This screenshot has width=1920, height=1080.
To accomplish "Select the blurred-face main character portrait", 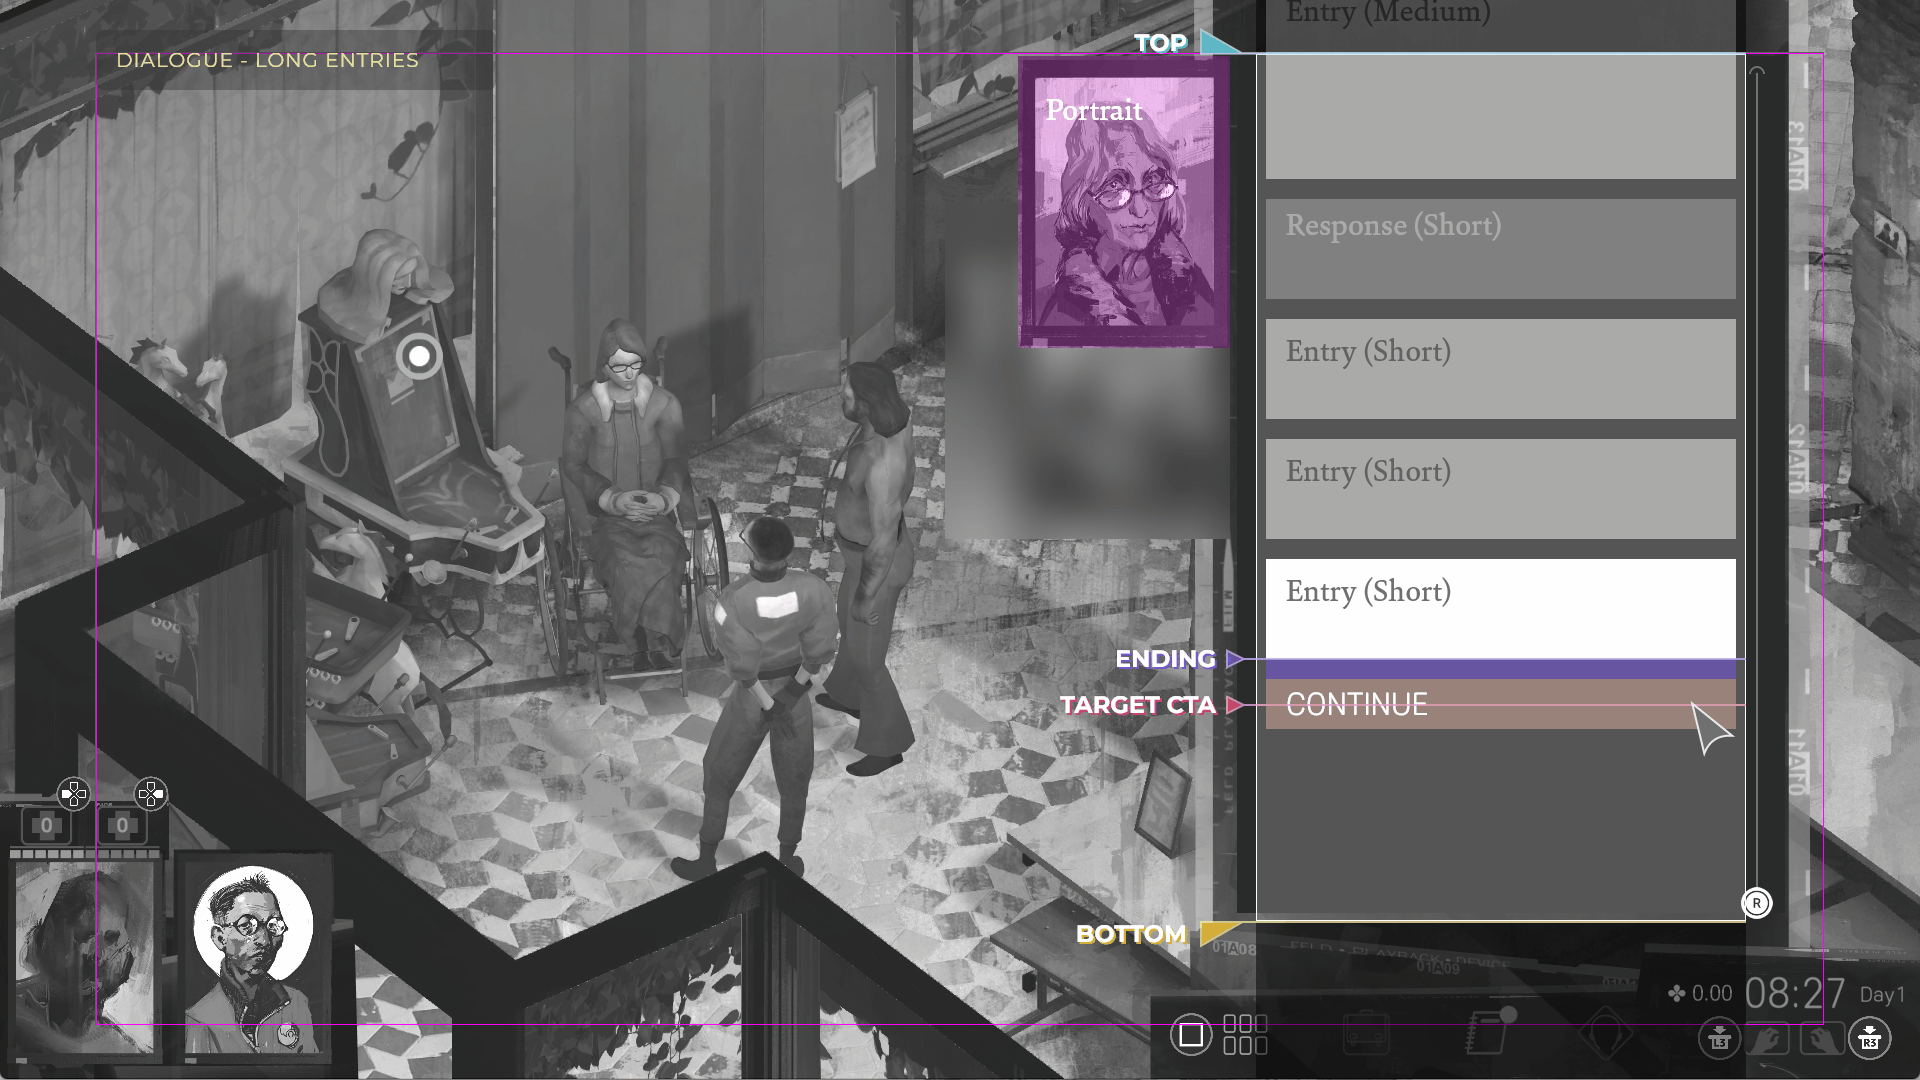I will point(85,957).
